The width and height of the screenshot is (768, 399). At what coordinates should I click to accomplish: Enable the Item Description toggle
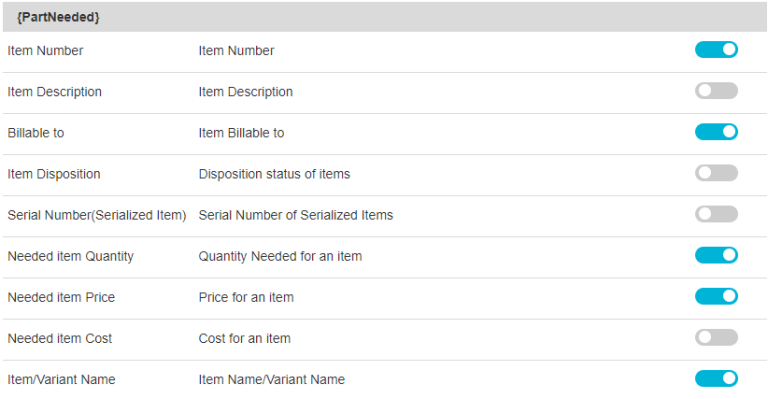[716, 91]
